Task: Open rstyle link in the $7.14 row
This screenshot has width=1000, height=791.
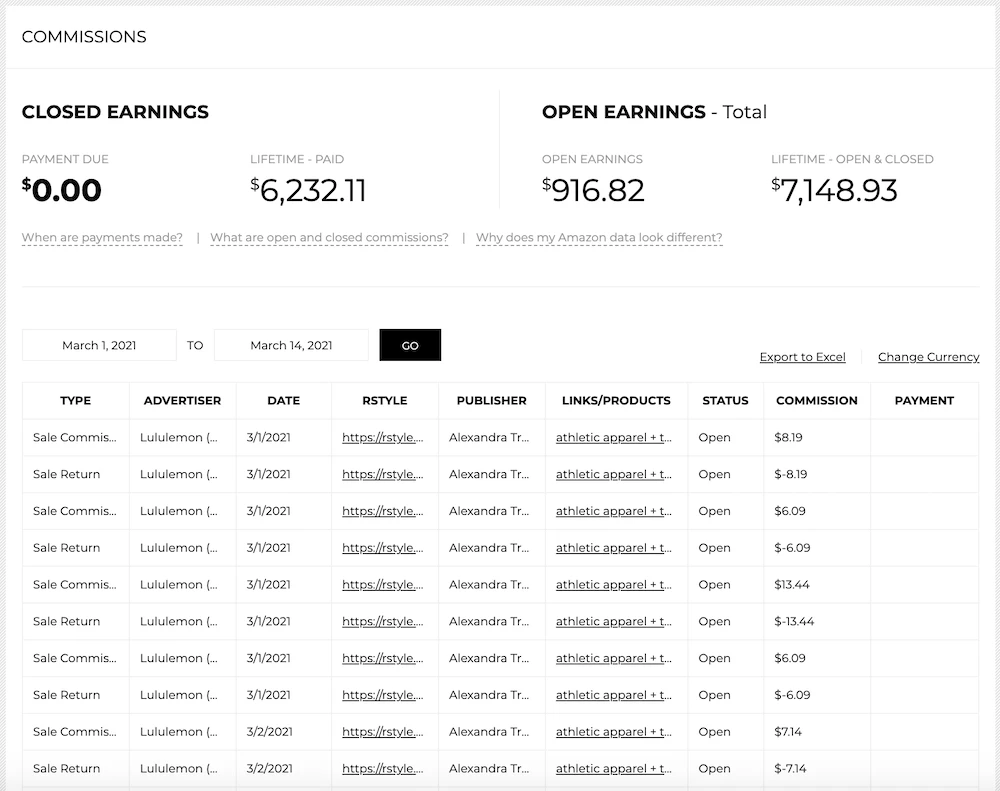Action: 383,732
